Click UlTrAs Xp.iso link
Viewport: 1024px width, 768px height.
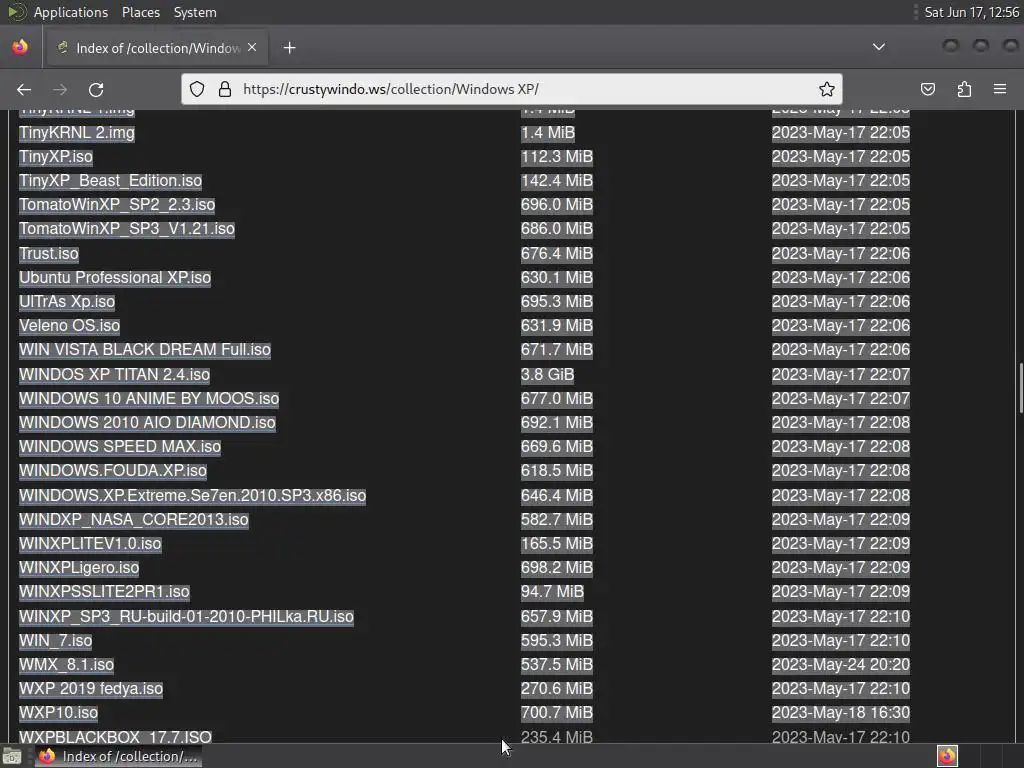(67, 302)
